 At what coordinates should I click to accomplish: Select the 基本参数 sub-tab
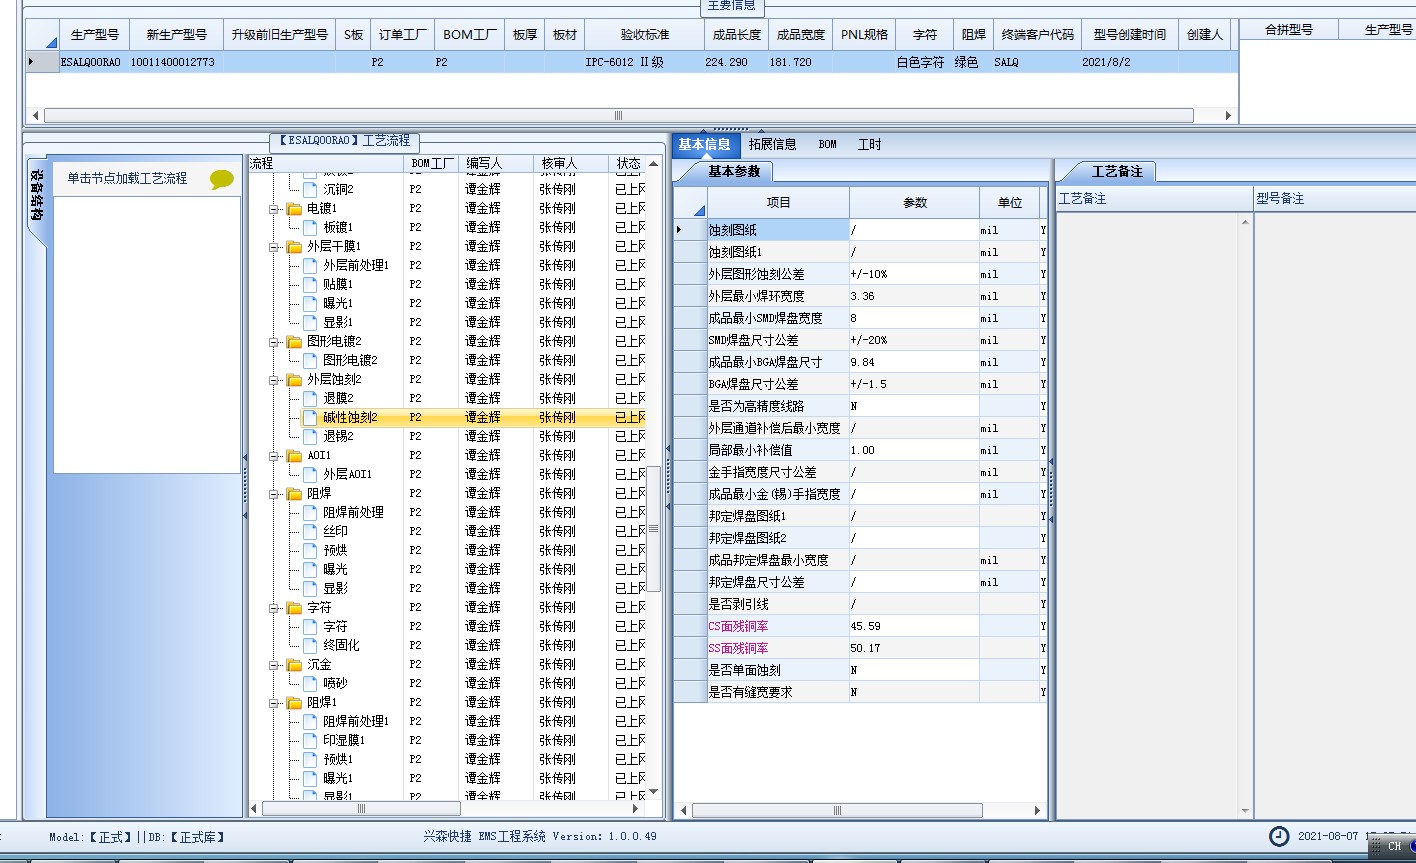point(734,172)
